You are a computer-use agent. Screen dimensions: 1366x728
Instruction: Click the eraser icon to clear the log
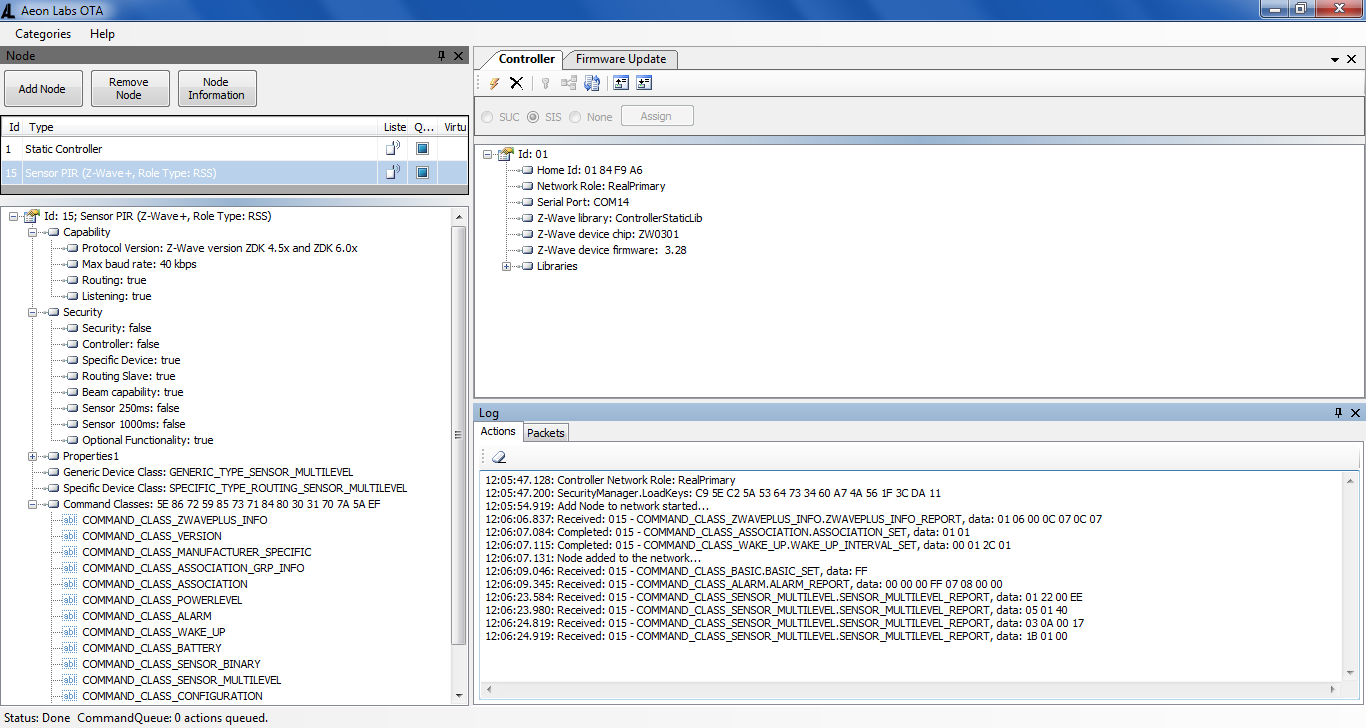tap(498, 456)
